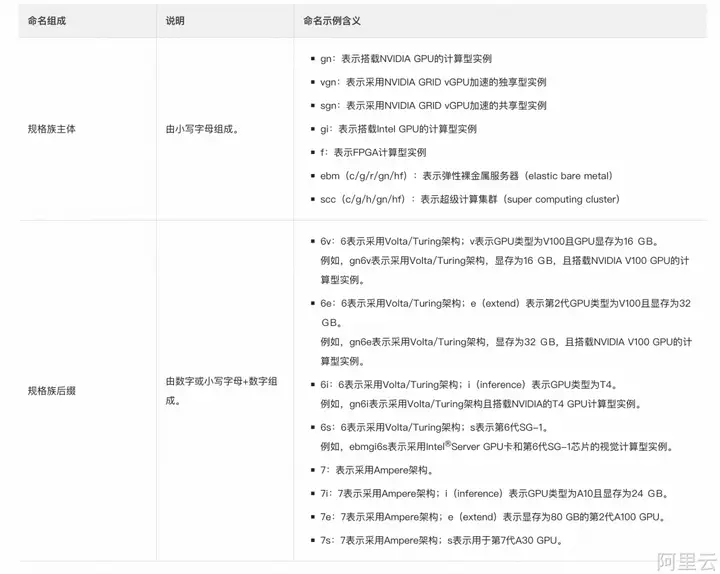Click the 例如 gn6i T4 GPU example line

[x=480, y=404]
